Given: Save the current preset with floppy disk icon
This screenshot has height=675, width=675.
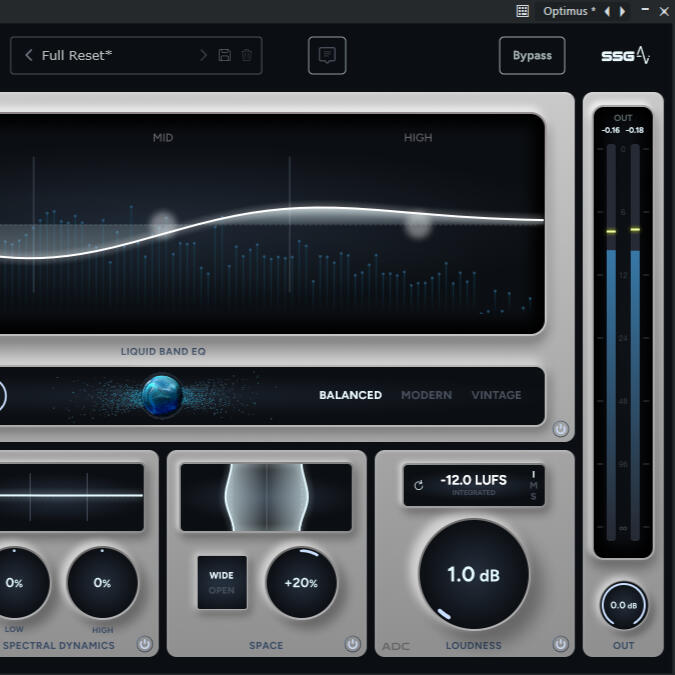Looking at the screenshot, I should coord(225,56).
